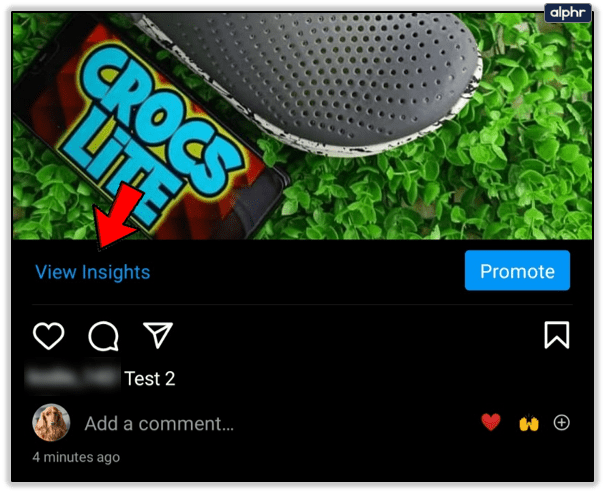Focus the Add a comment field

coord(159,423)
